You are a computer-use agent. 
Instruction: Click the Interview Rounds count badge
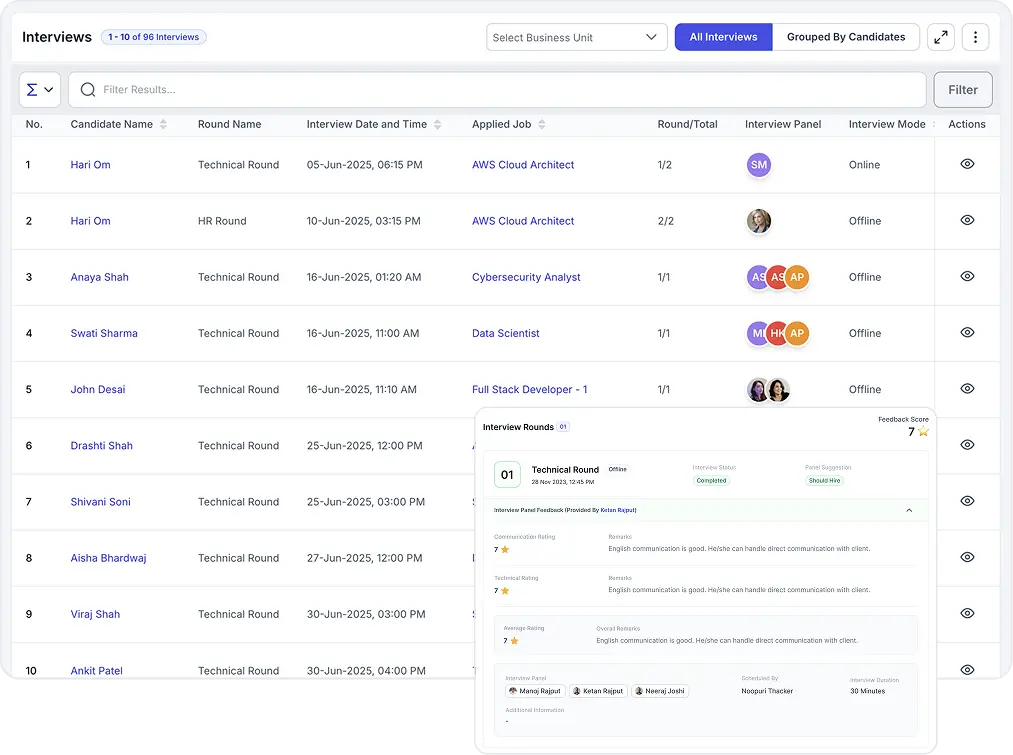563,427
